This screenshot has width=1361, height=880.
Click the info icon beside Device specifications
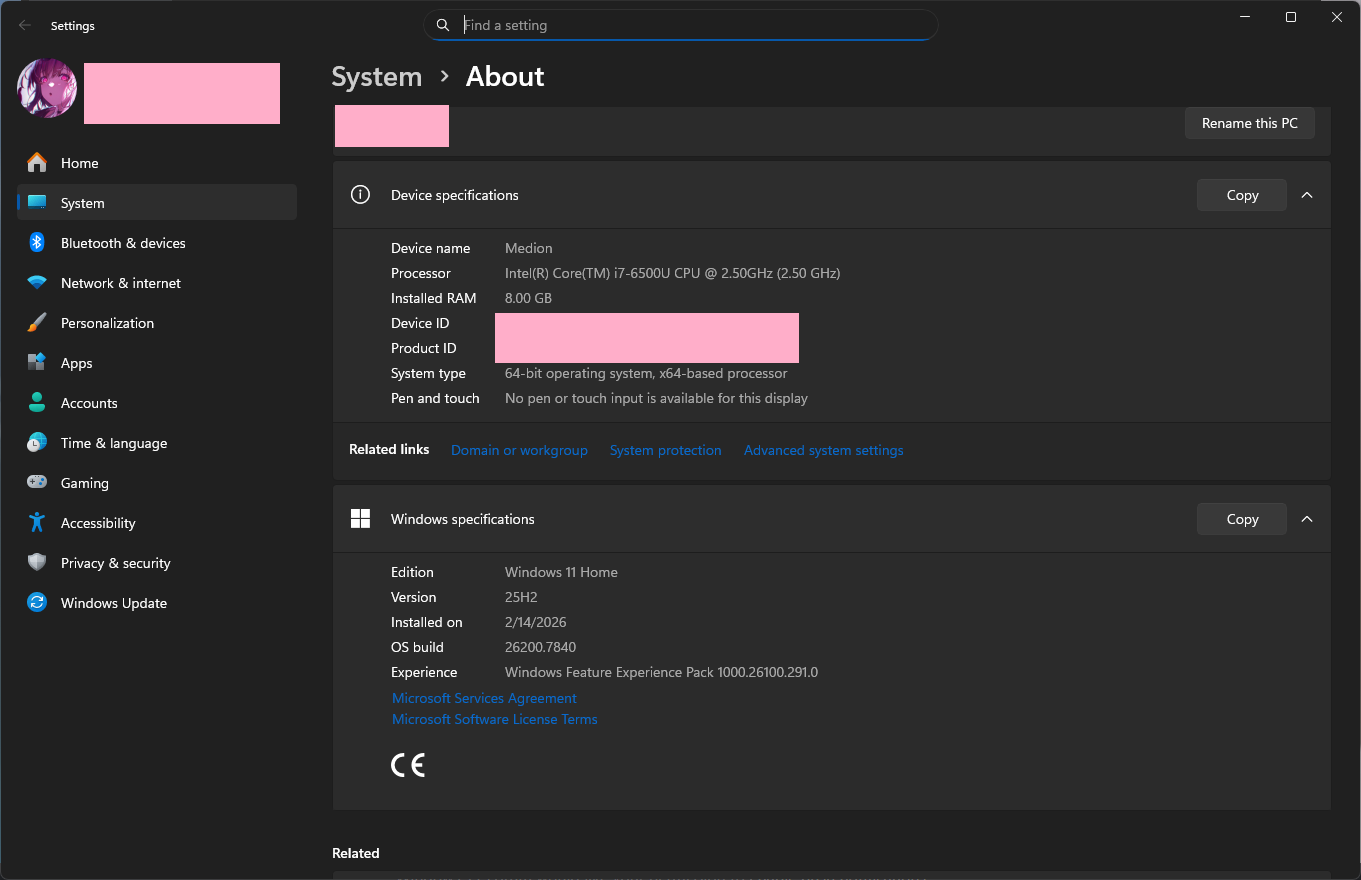[360, 195]
